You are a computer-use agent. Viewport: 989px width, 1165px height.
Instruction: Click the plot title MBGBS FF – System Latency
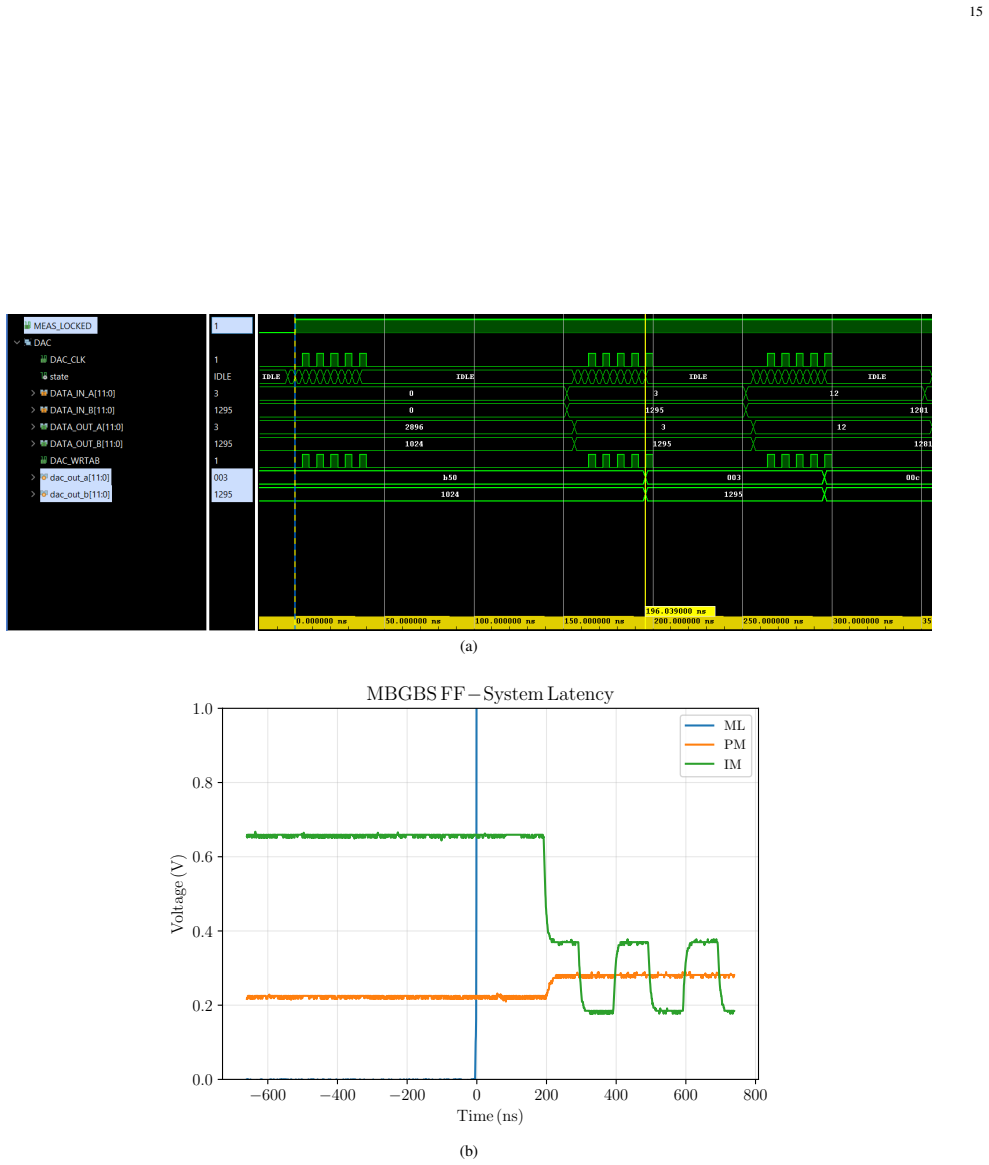click(490, 694)
